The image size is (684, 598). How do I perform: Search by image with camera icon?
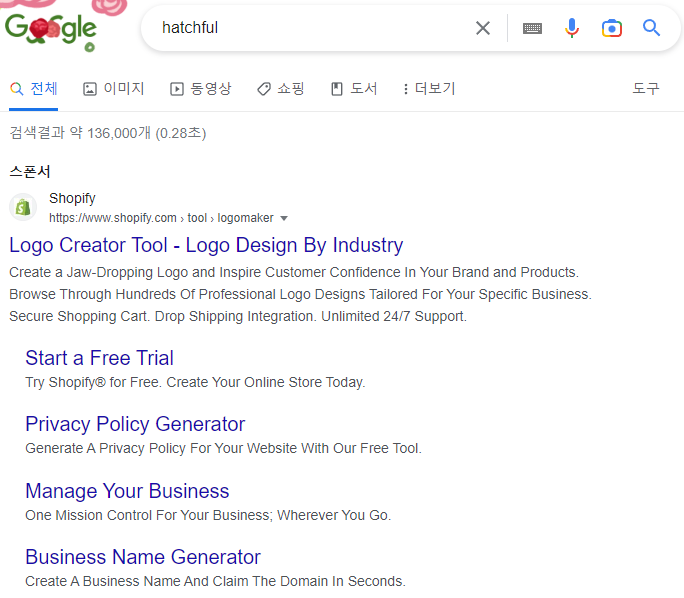[612, 29]
